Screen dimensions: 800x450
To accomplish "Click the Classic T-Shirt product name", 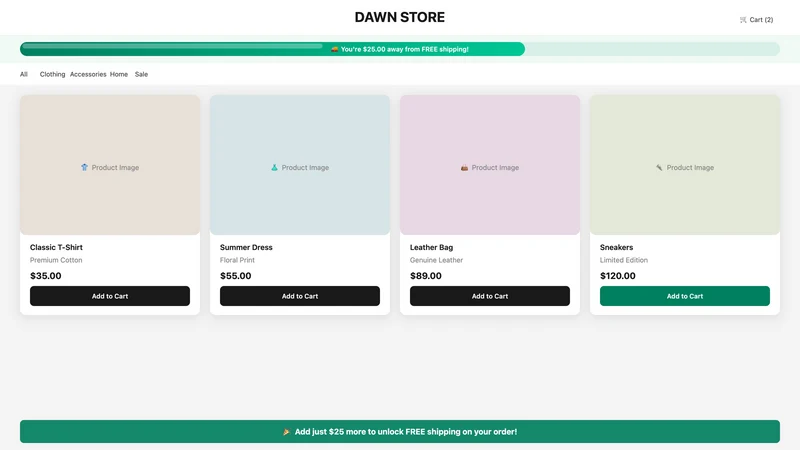I will pos(56,247).
